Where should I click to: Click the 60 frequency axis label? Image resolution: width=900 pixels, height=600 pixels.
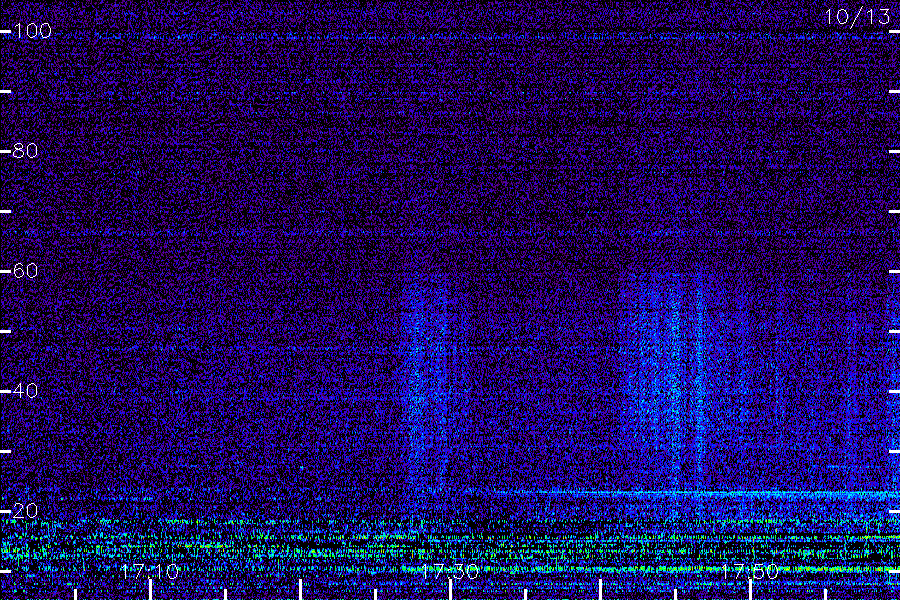tap(25, 271)
